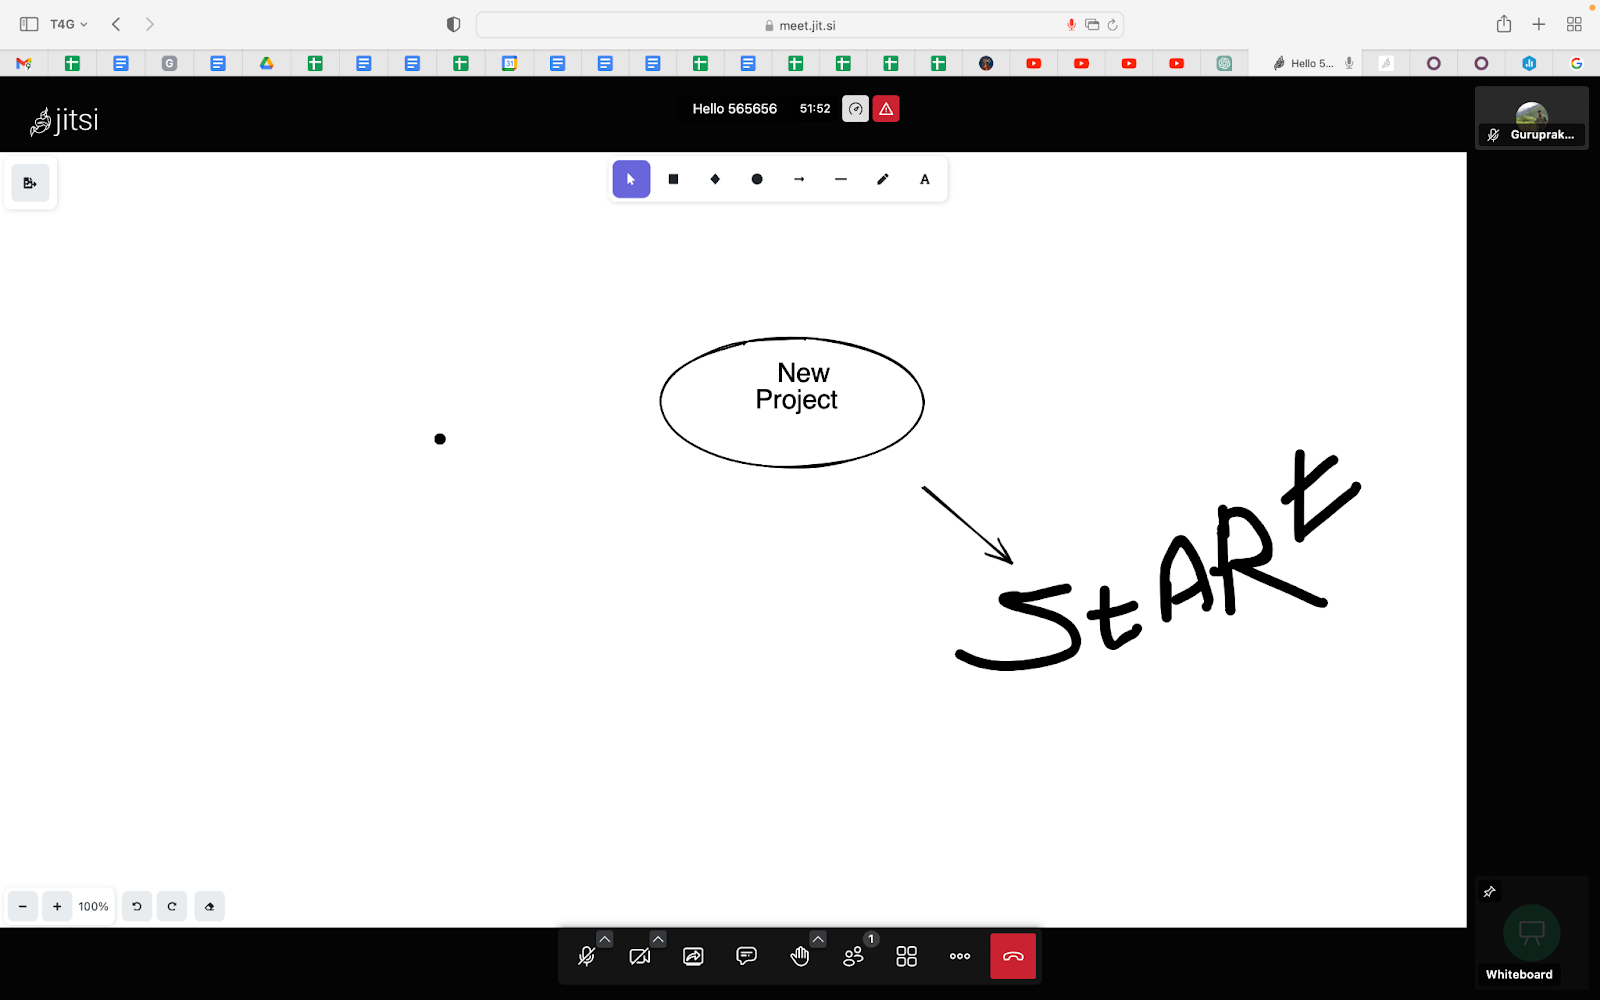Select the diamond shape tool
This screenshot has height=1000, width=1600.
point(715,179)
